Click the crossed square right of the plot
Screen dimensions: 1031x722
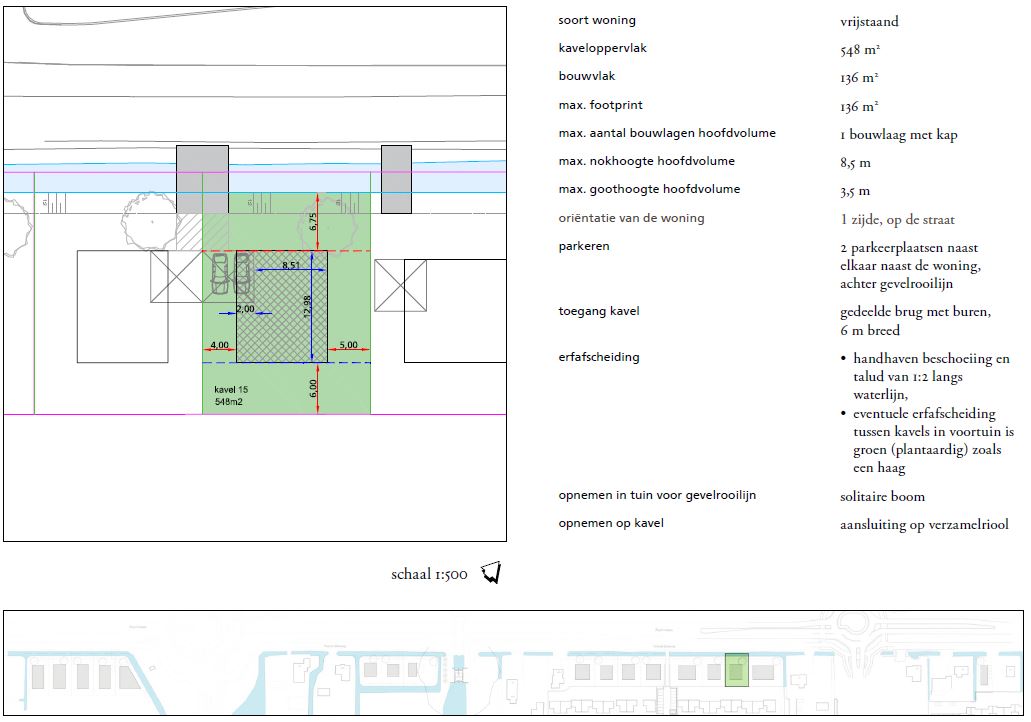click(x=400, y=284)
